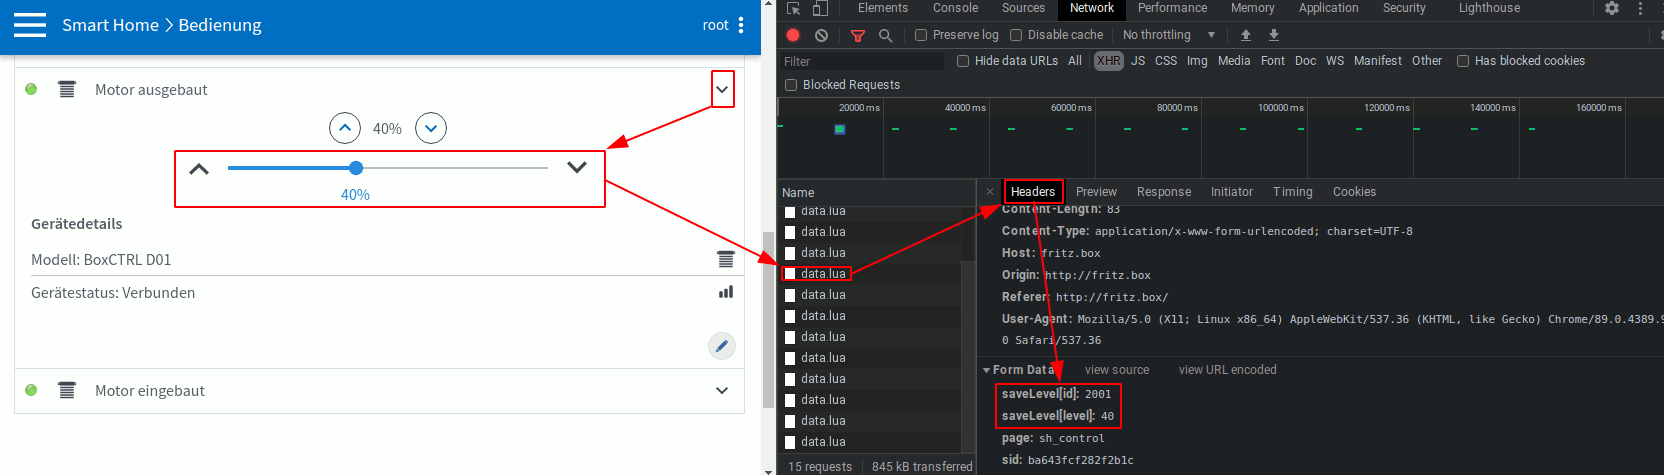Viewport: 1664px width, 475px height.
Task: Open DevTools three-dot customize menu
Action: tap(1640, 8)
